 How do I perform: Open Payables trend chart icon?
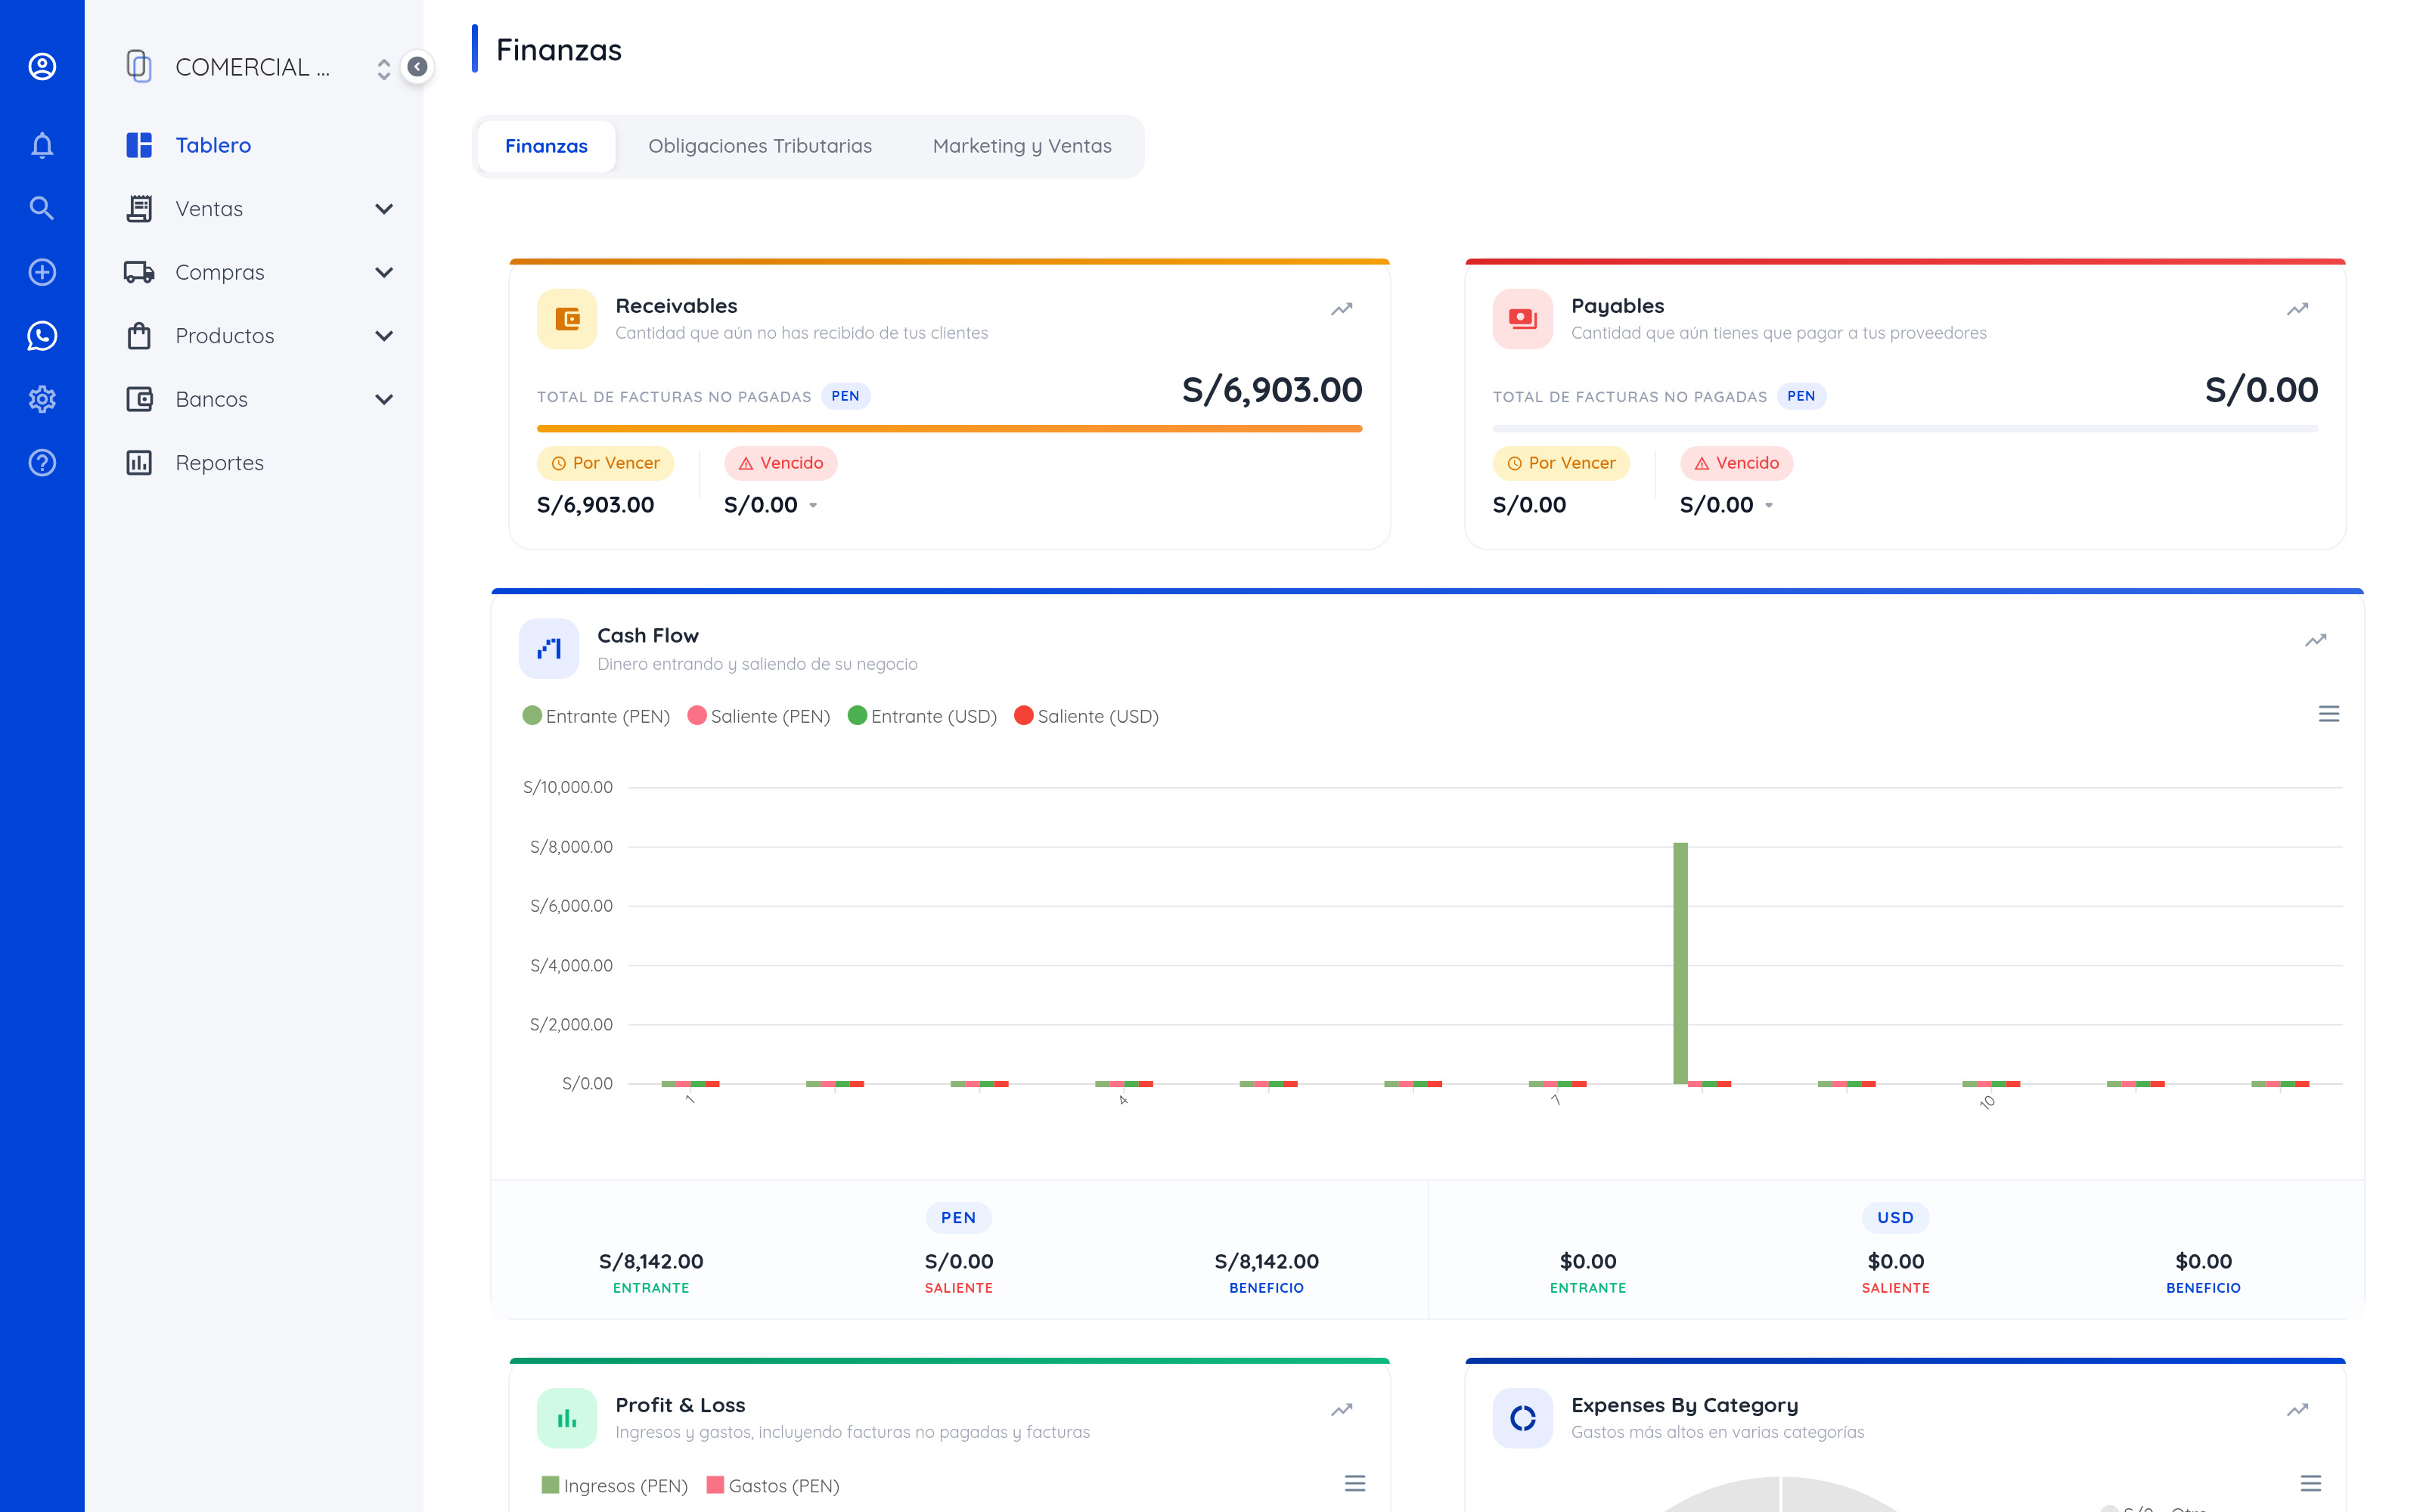point(2297,309)
